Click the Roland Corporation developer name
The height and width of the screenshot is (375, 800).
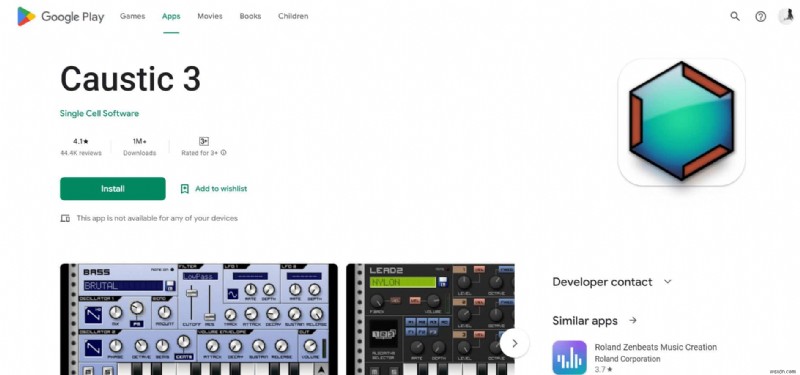click(x=627, y=359)
